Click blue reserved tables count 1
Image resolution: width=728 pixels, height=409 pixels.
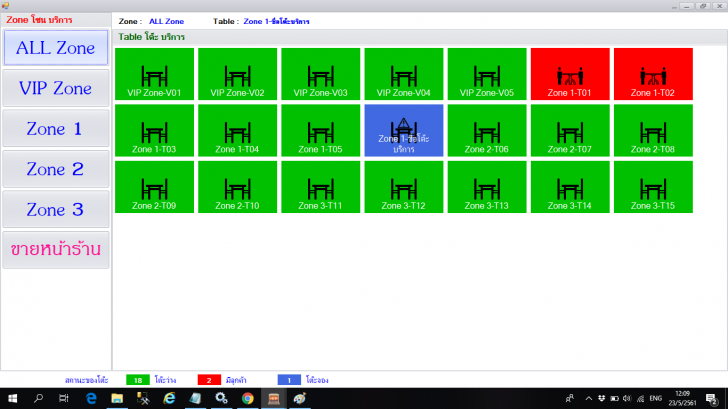(x=289, y=380)
